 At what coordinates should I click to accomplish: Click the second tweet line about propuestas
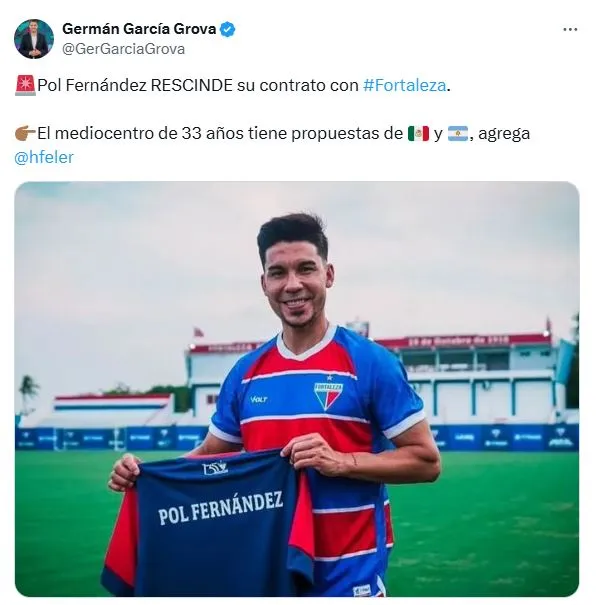[272, 145]
